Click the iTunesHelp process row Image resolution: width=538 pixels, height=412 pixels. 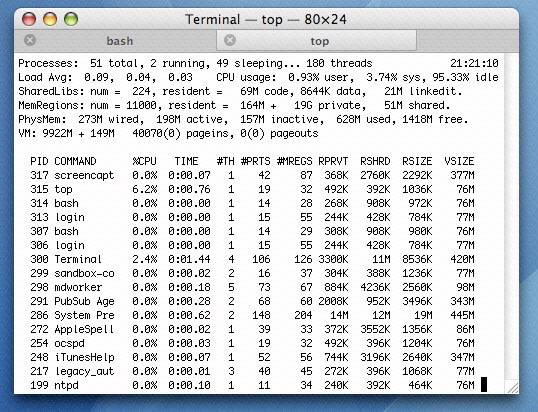pyautogui.click(x=252, y=357)
